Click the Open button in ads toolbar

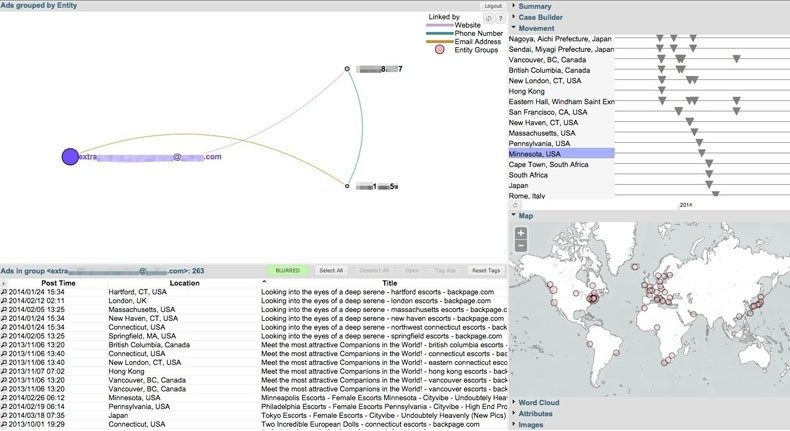412,271
